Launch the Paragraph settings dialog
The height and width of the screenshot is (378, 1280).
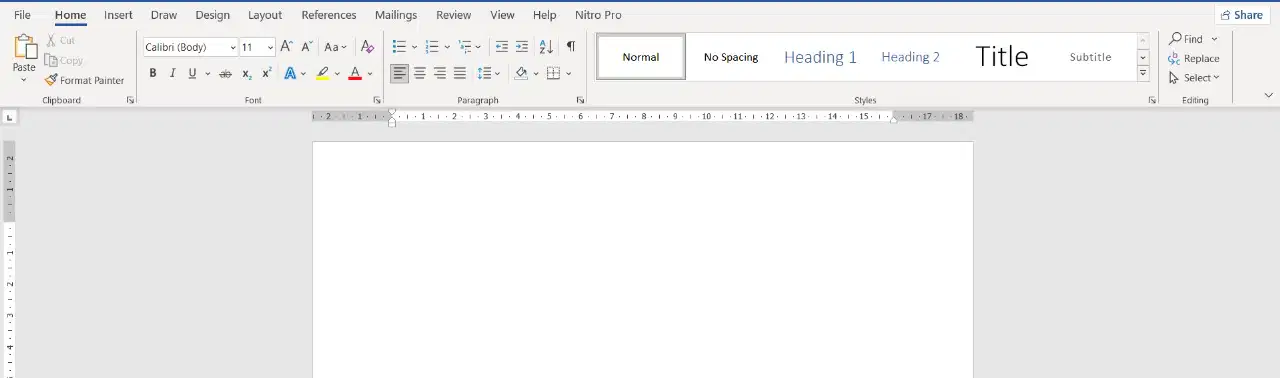[x=580, y=100]
